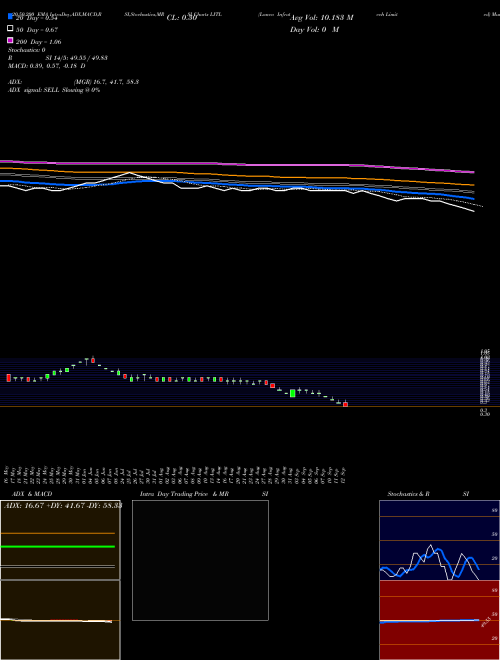Click the 'Stochastics & R' panel title
Screen dimensions: 500x660
[408, 494]
